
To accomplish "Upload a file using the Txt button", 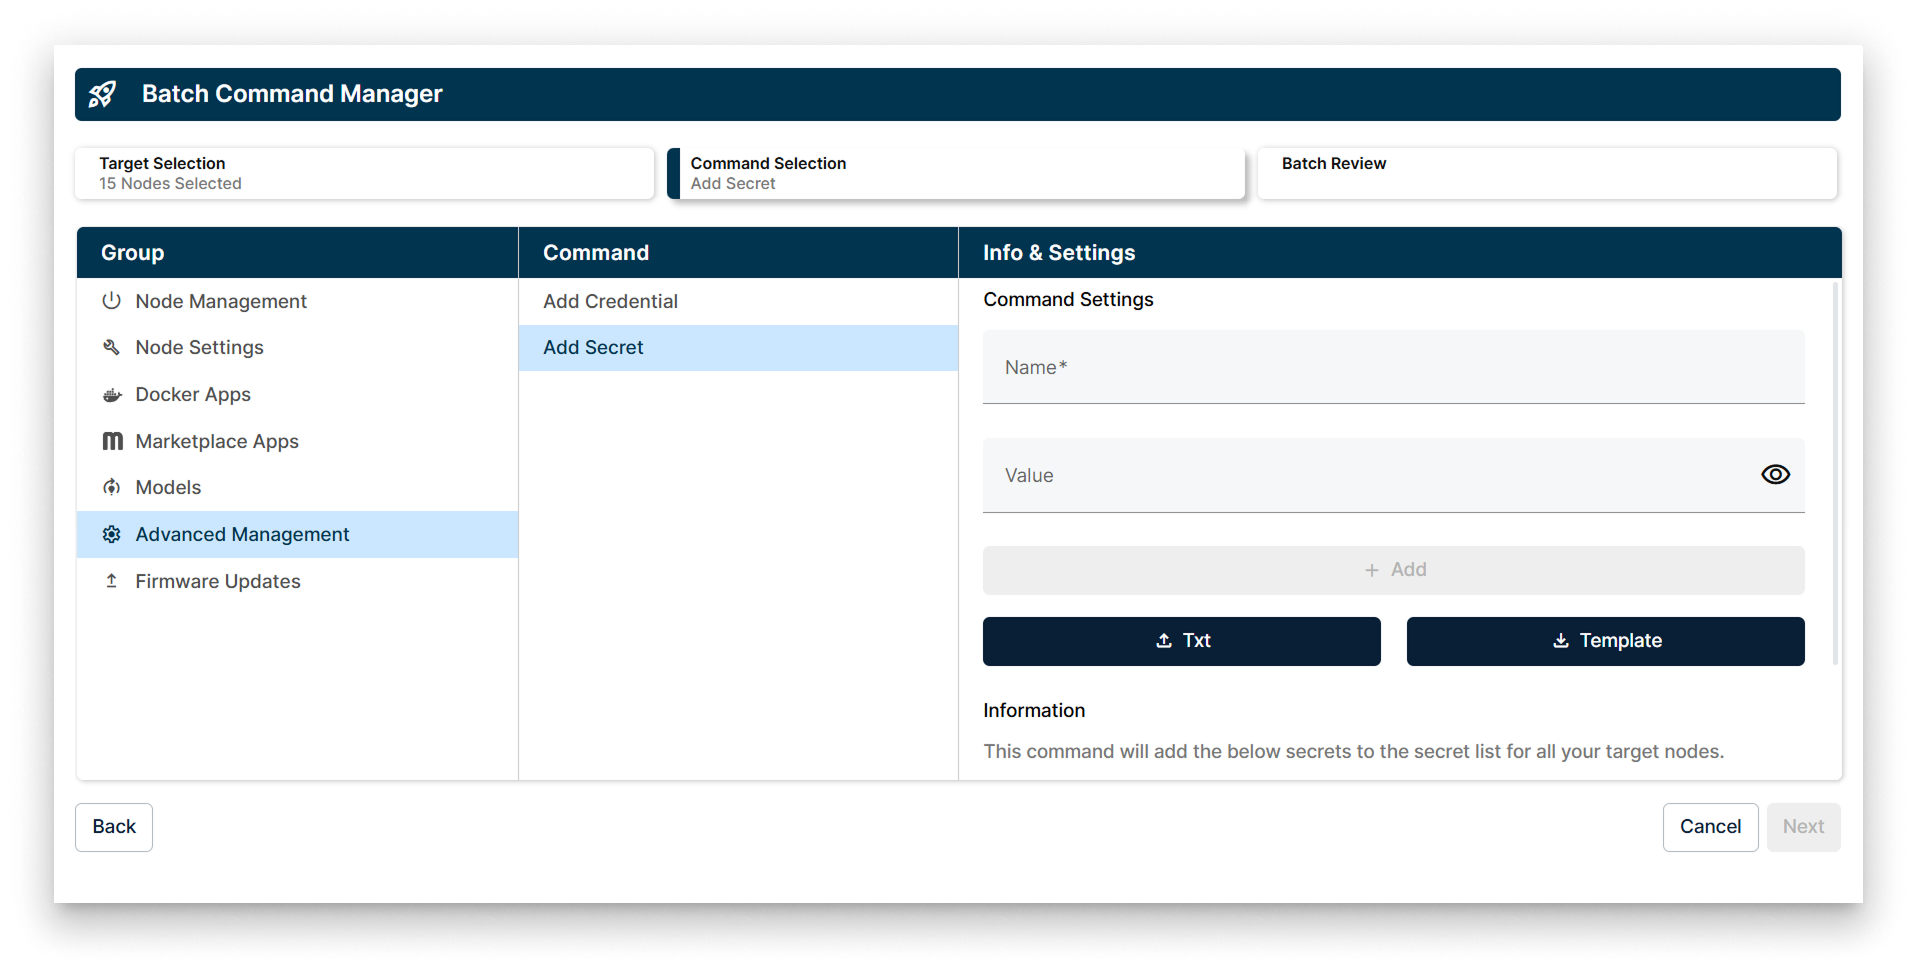I will click(1181, 641).
